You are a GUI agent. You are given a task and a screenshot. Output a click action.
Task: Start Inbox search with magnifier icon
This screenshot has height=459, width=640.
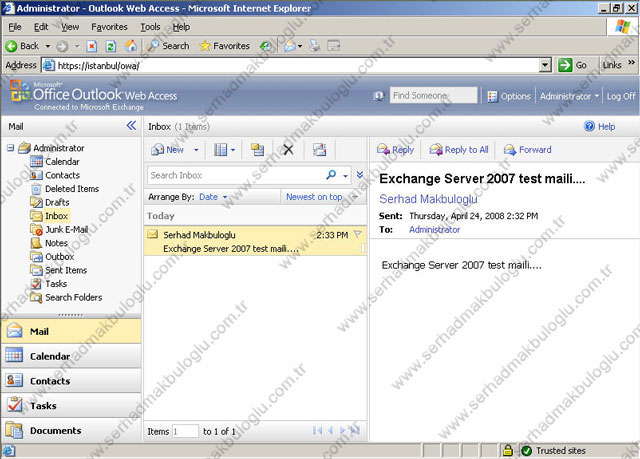[331, 175]
